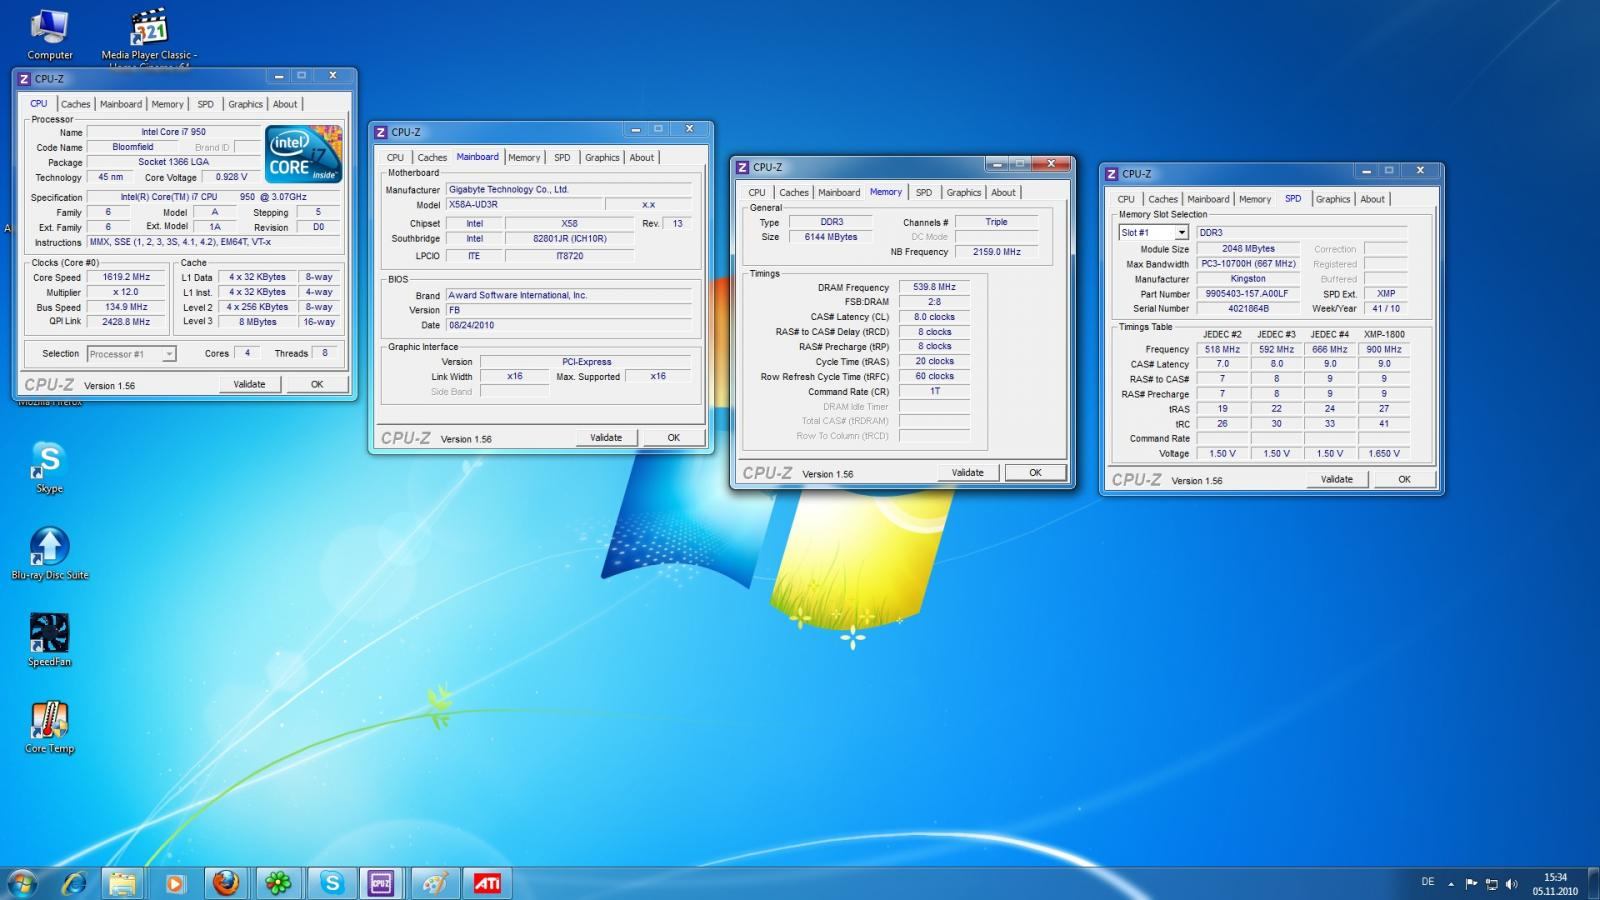Click the Z icon in the Memory window title bar
The width and height of the screenshot is (1600, 900).
pyautogui.click(x=742, y=167)
